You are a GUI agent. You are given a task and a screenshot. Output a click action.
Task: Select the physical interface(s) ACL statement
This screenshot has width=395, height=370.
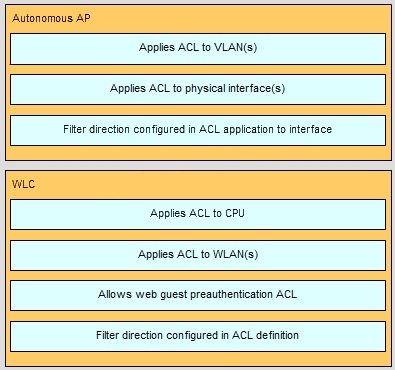pyautogui.click(x=198, y=89)
